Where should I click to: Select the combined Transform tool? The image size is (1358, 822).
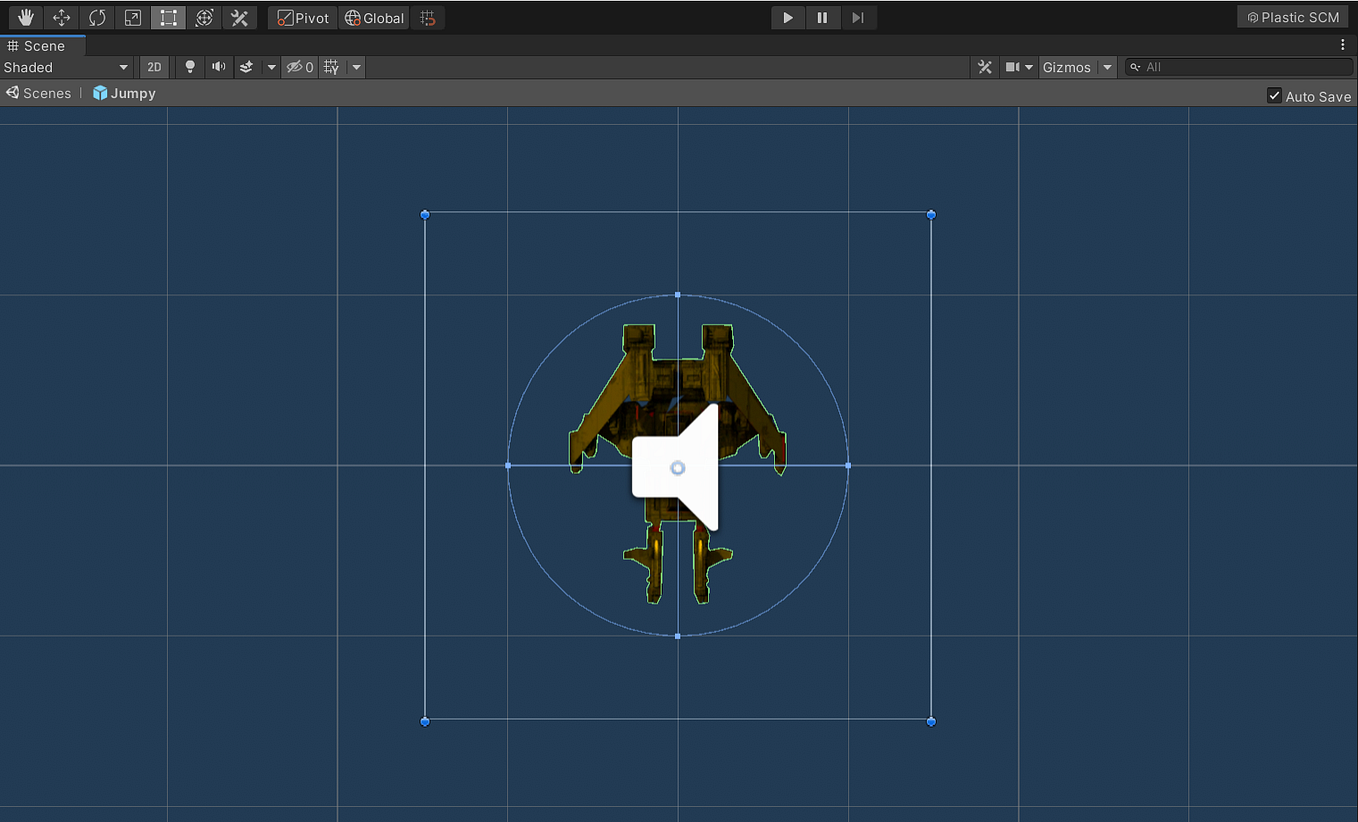(203, 17)
